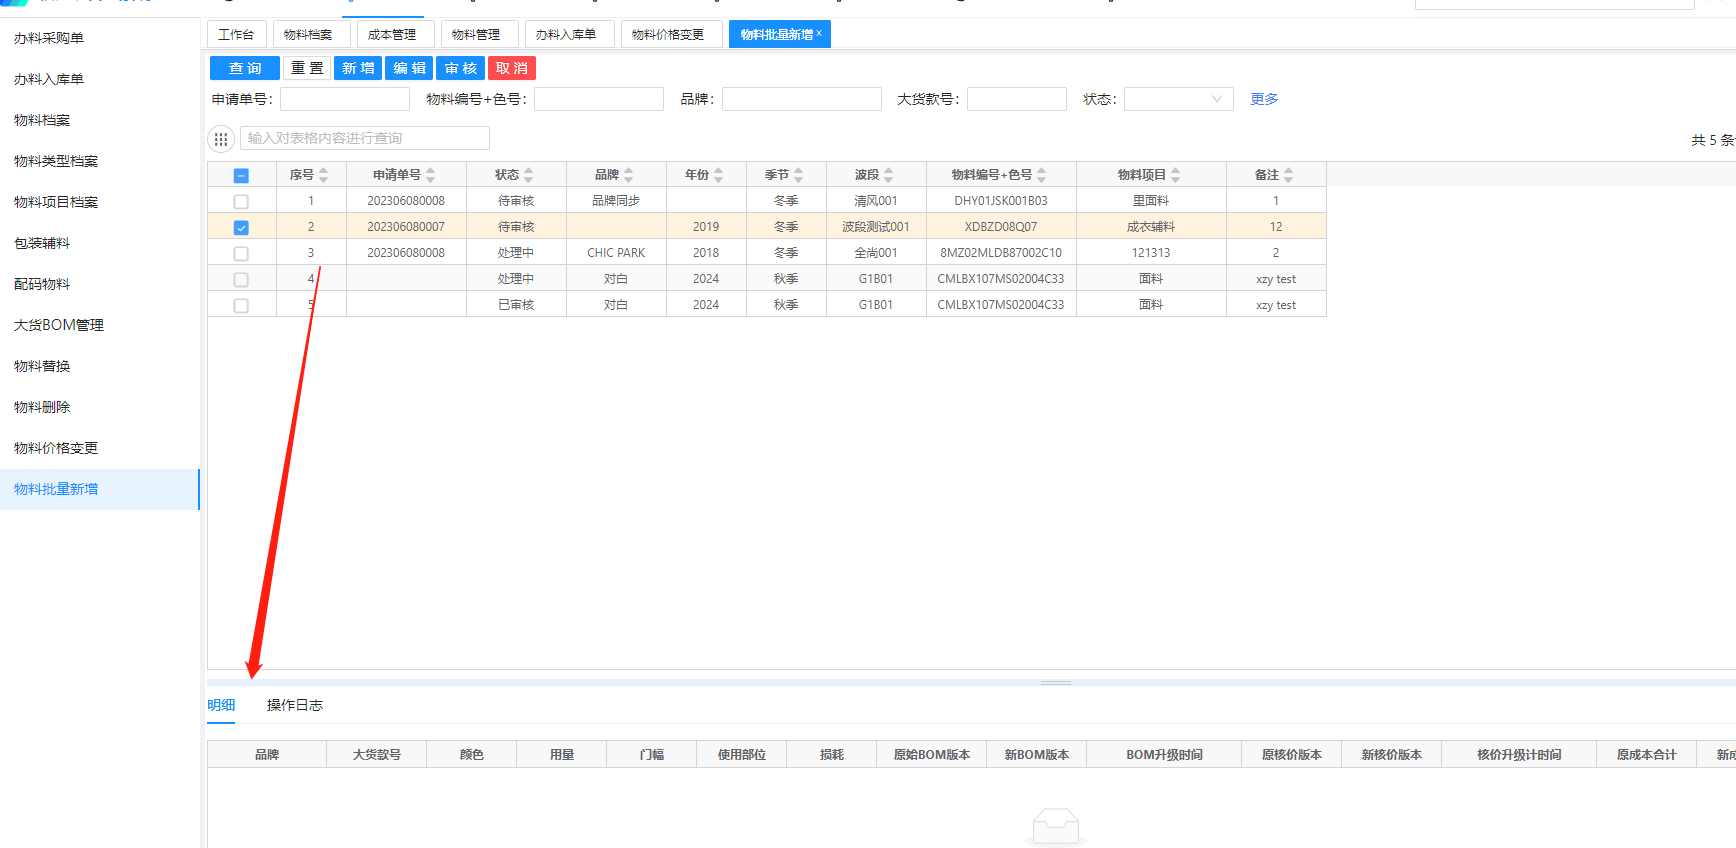This screenshot has height=848, width=1736.
Task: Sort by 物料编号+色号 column arrows
Action: click(1041, 175)
